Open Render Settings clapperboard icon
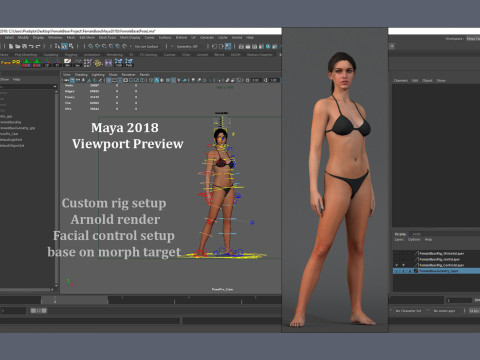Viewport: 480px width, 360px height. (261, 46)
